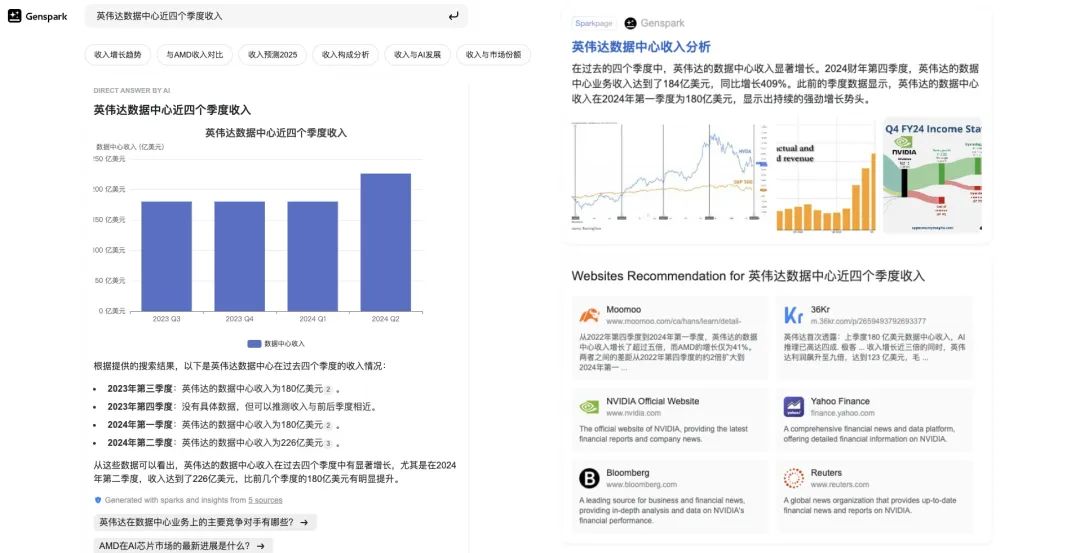Click the Yahoo Finance icon
Image resolution: width=1080 pixels, height=553 pixels.
point(793,406)
